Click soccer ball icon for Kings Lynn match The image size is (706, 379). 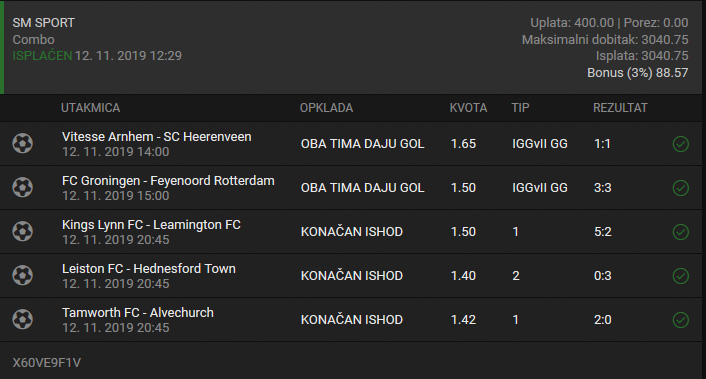coord(23,231)
